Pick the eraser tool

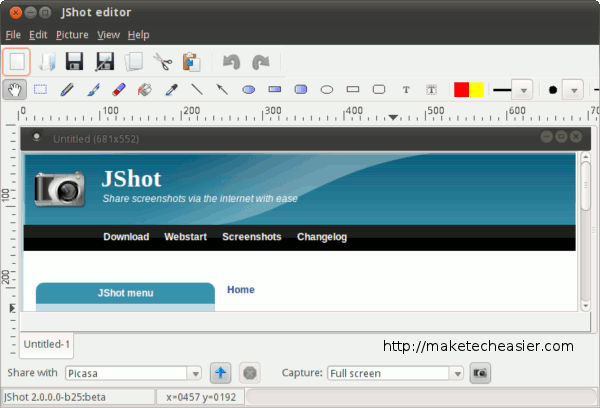click(x=118, y=90)
